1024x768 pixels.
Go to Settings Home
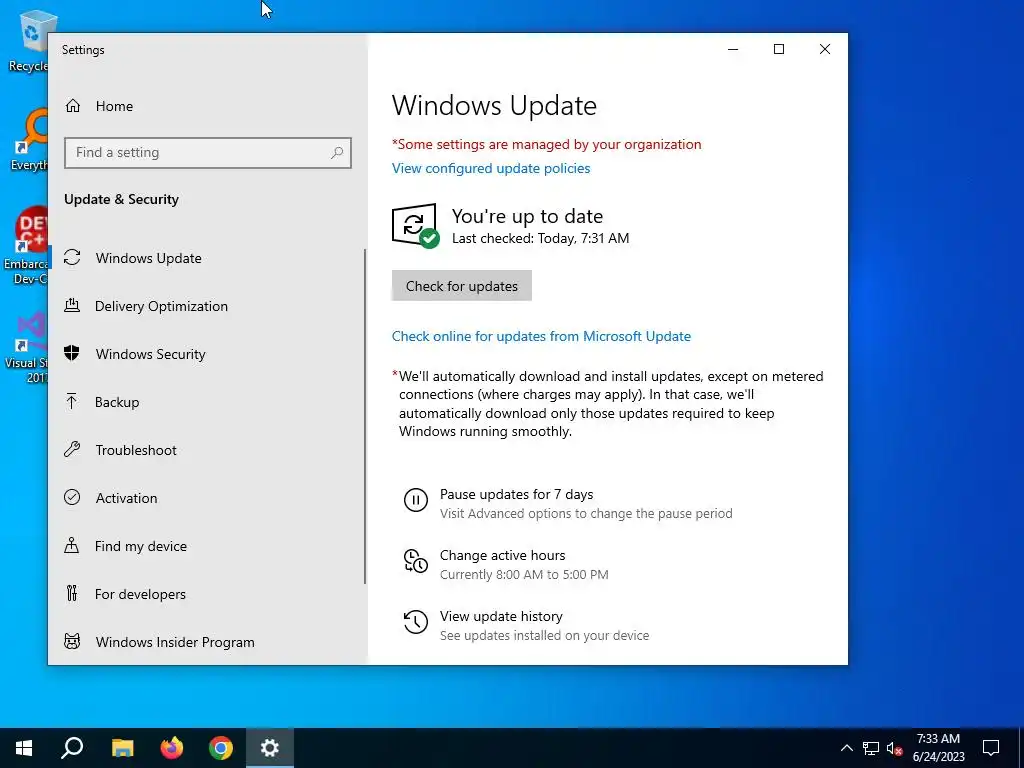[x=206, y=106]
